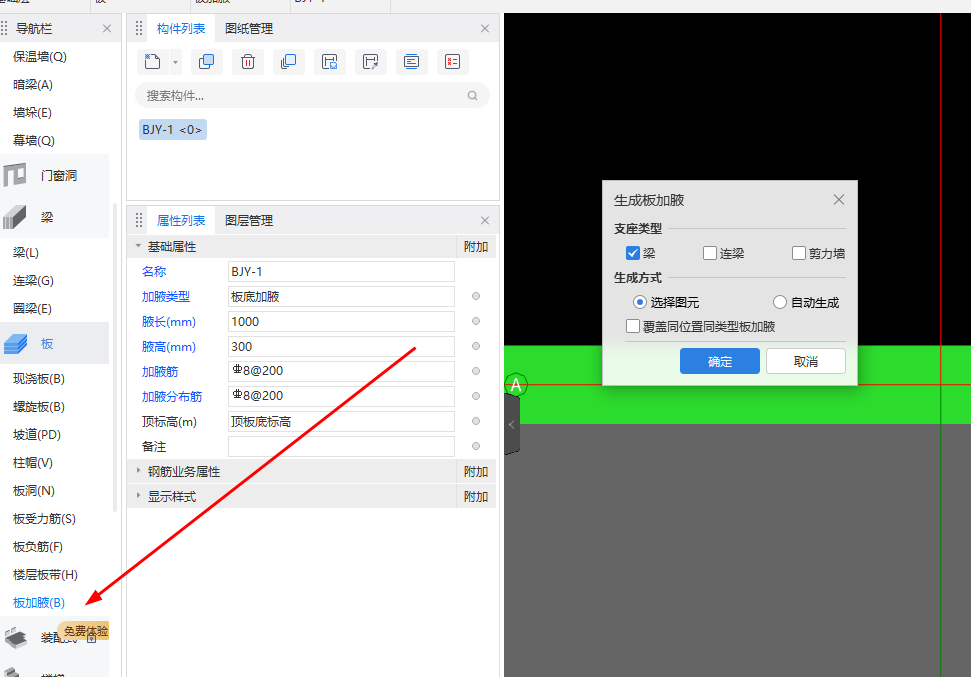Close the 生成板加腋 dialog
Viewport: 971px width, 677px height.
click(838, 199)
